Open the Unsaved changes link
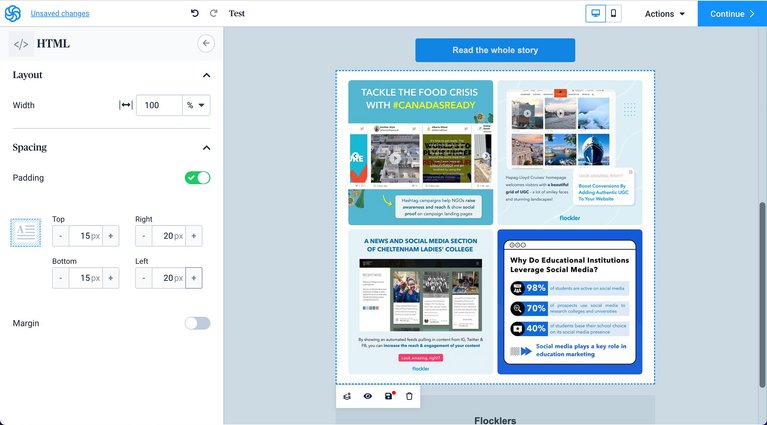Screen dimensions: 767x425 click(60, 14)
